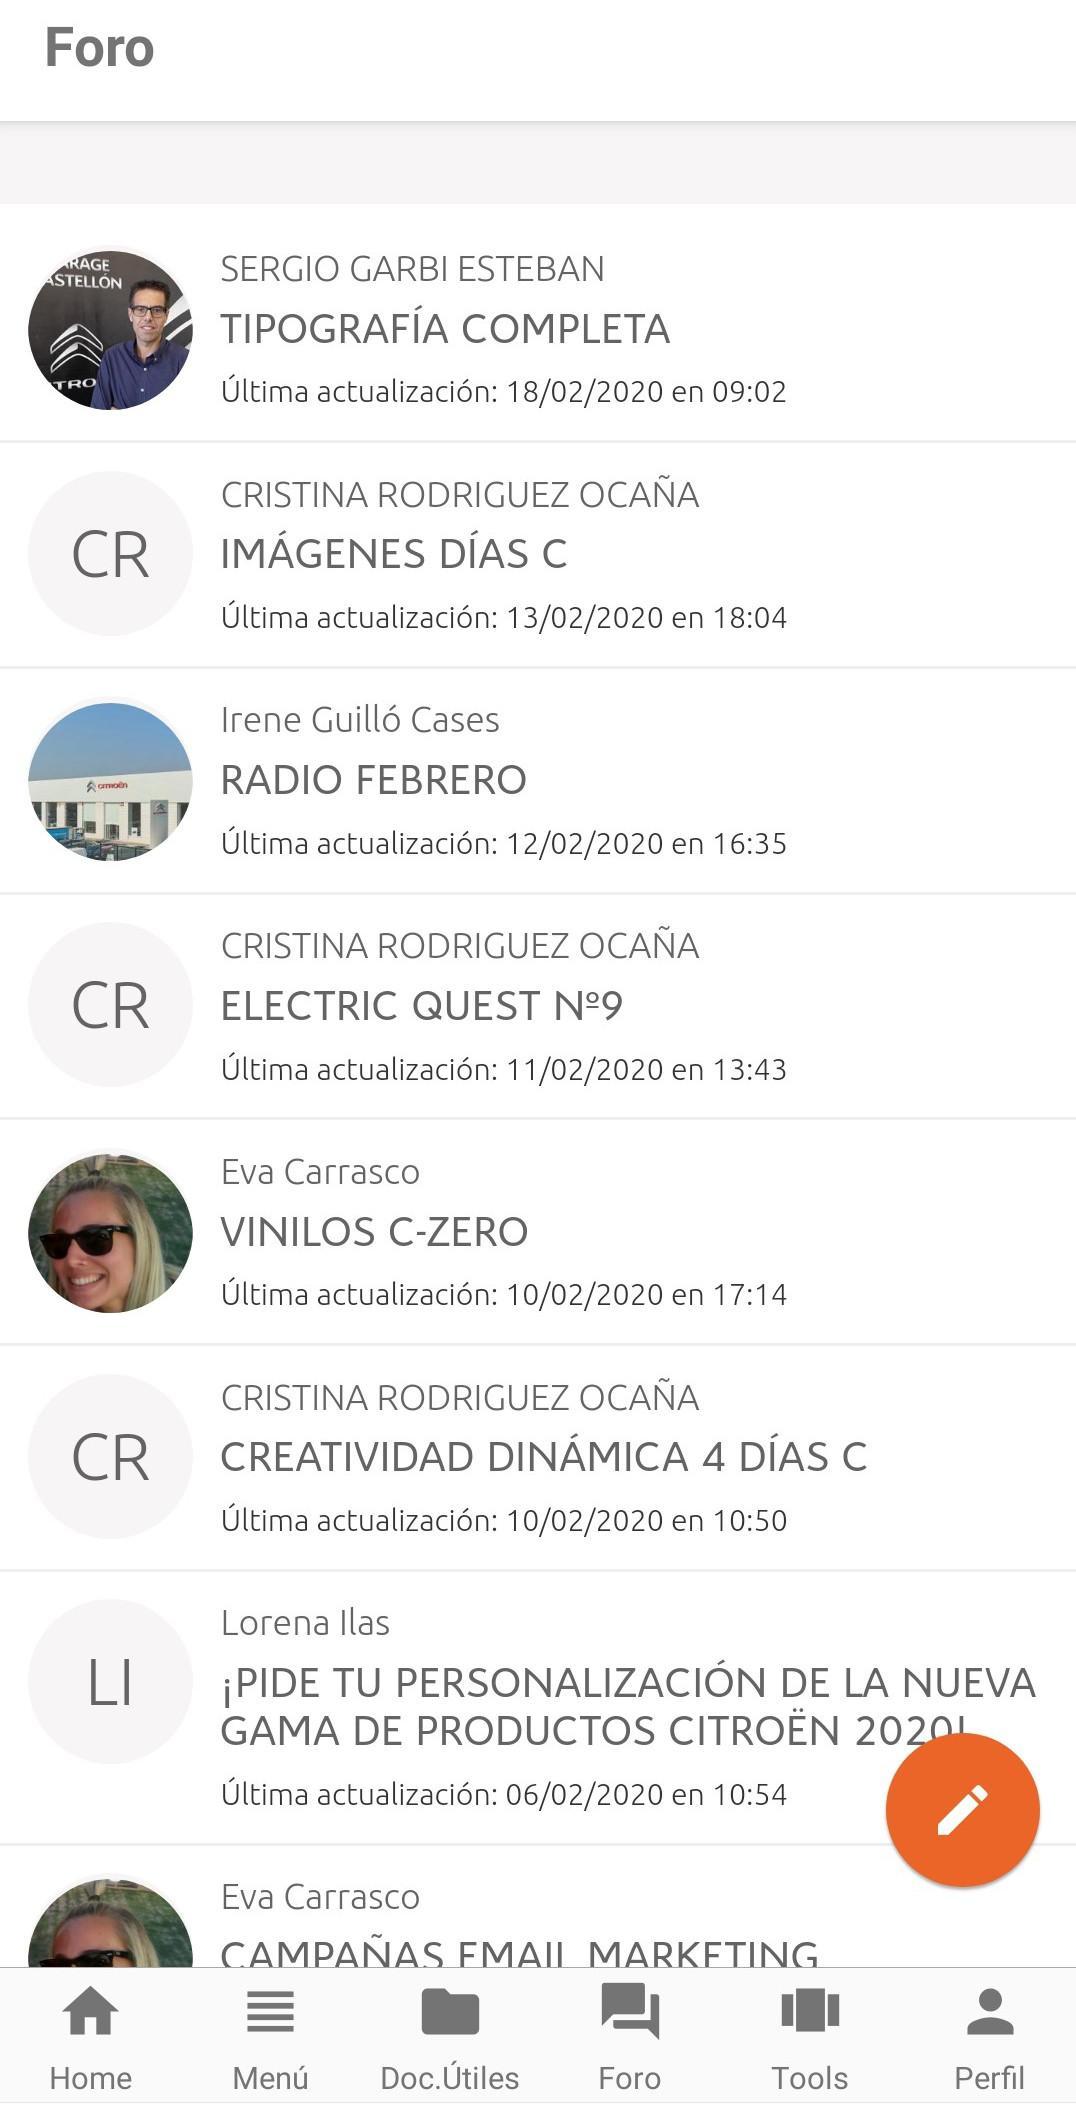This screenshot has width=1076, height=2104.
Task: Tap Eva Carrasco's avatar beside VINILOS C-ZERO
Action: click(110, 1232)
